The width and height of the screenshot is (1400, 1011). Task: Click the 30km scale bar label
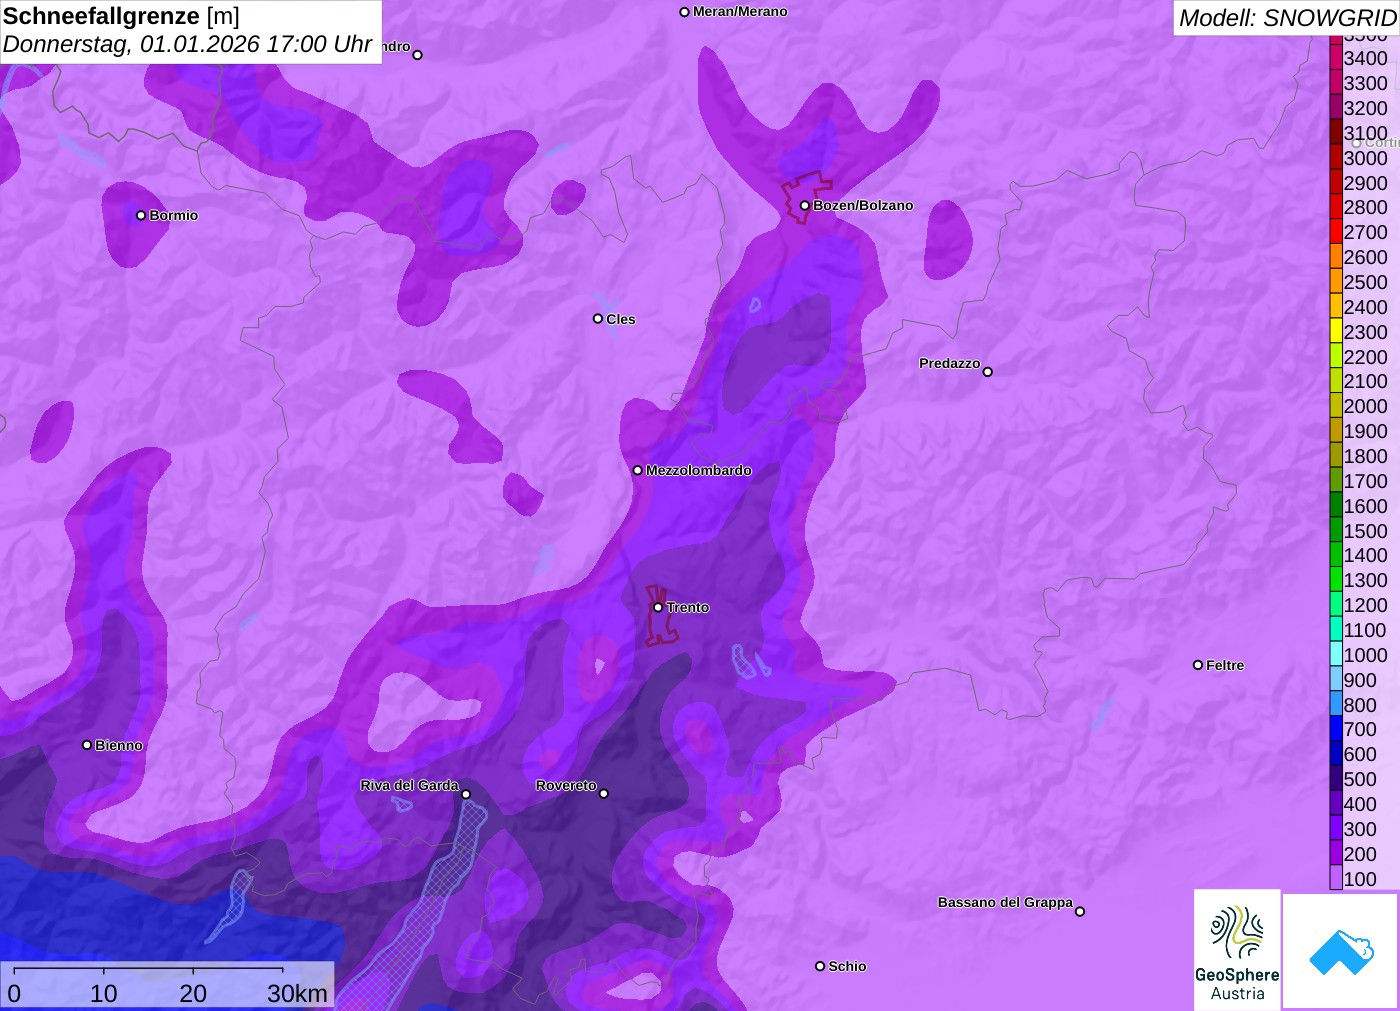[297, 993]
